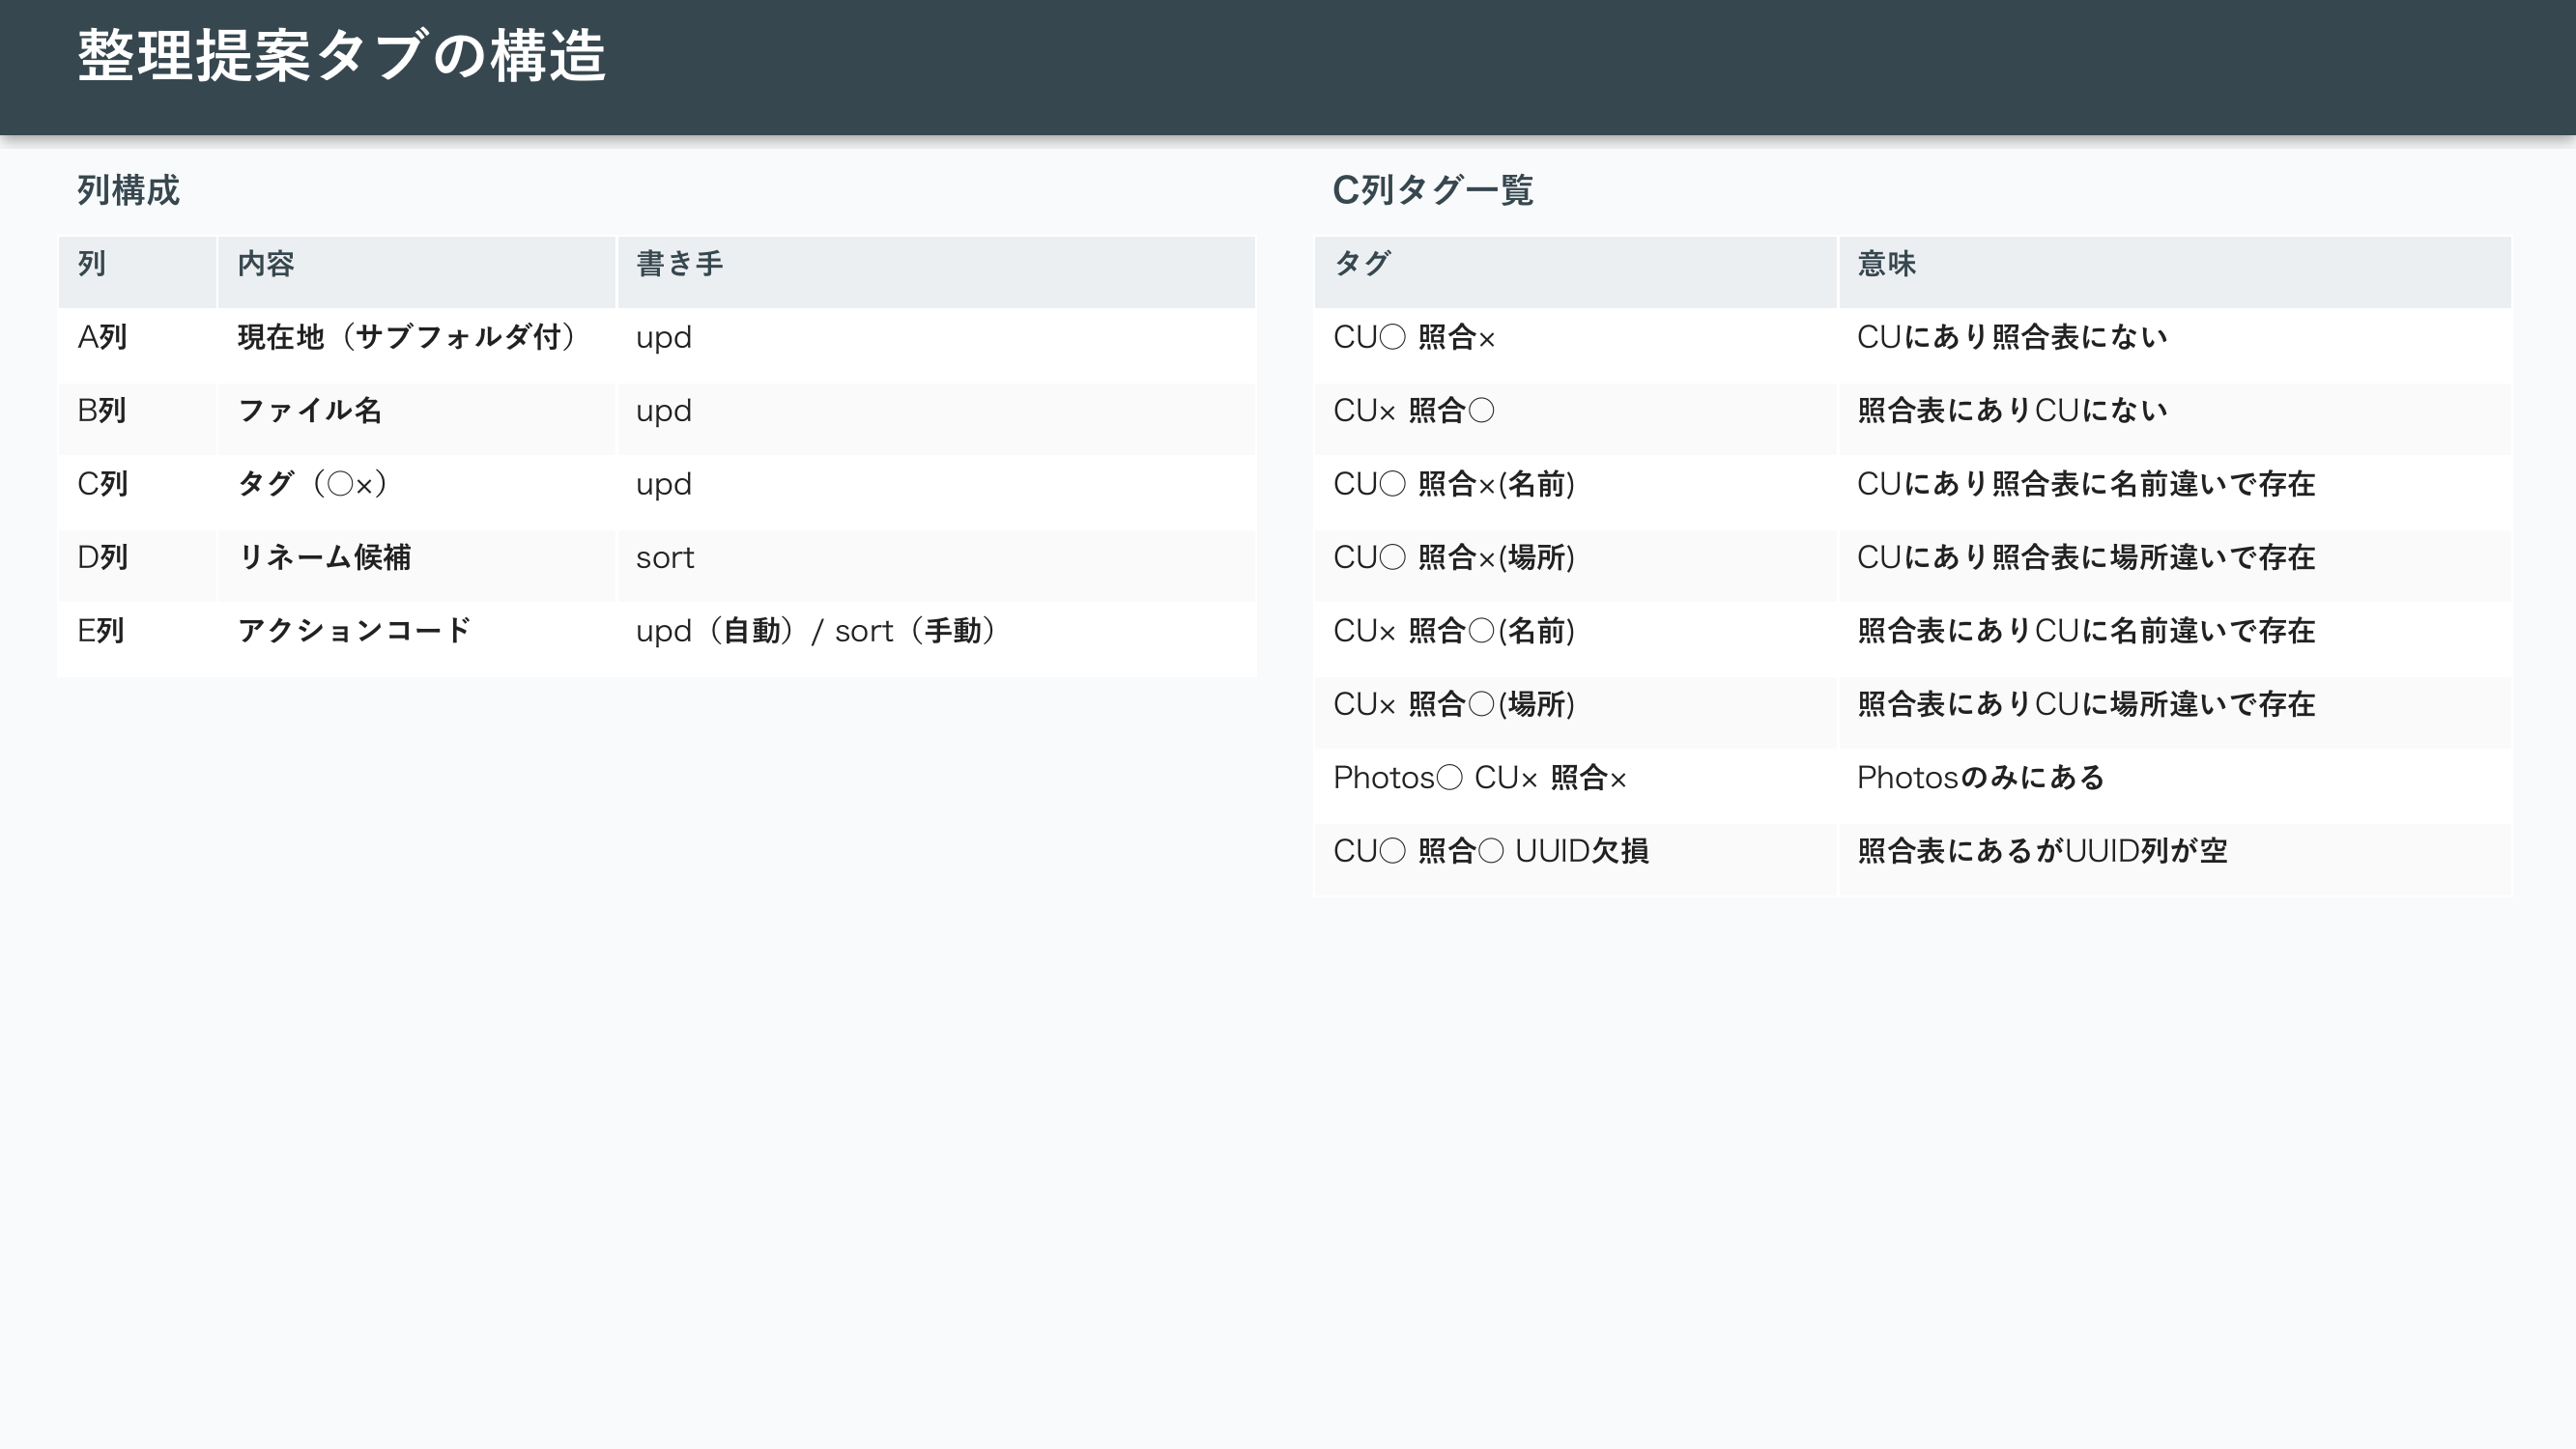The image size is (2576, 1449).
Task: Select the リネーム候補 cell
Action: tap(324, 558)
